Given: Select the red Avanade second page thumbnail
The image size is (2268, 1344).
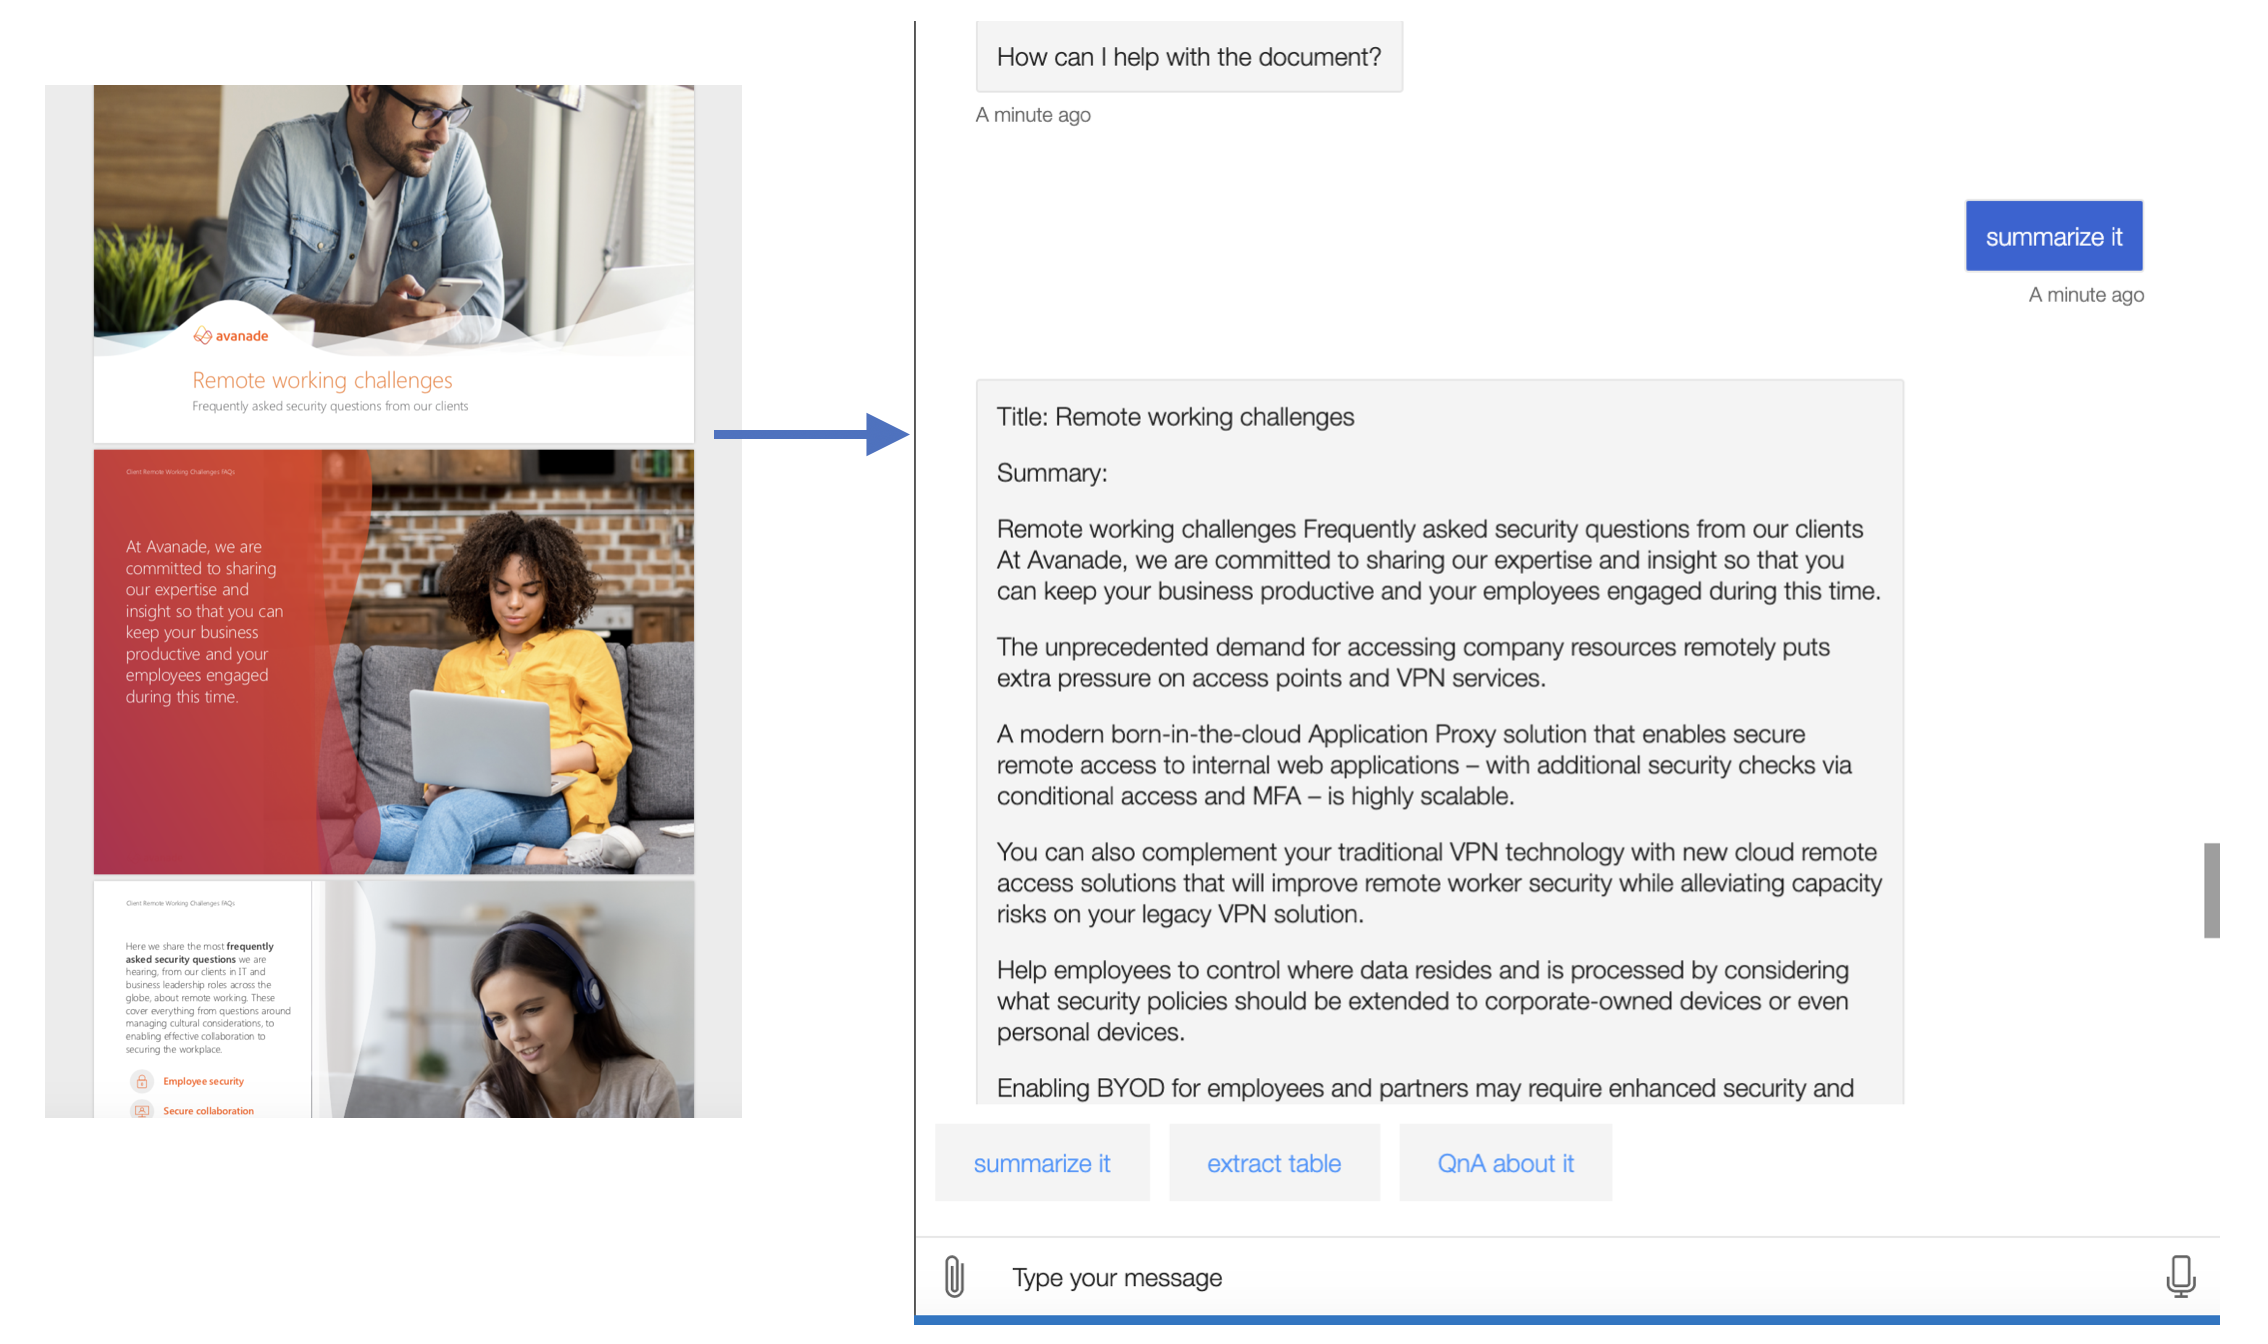Looking at the screenshot, I should 394,662.
